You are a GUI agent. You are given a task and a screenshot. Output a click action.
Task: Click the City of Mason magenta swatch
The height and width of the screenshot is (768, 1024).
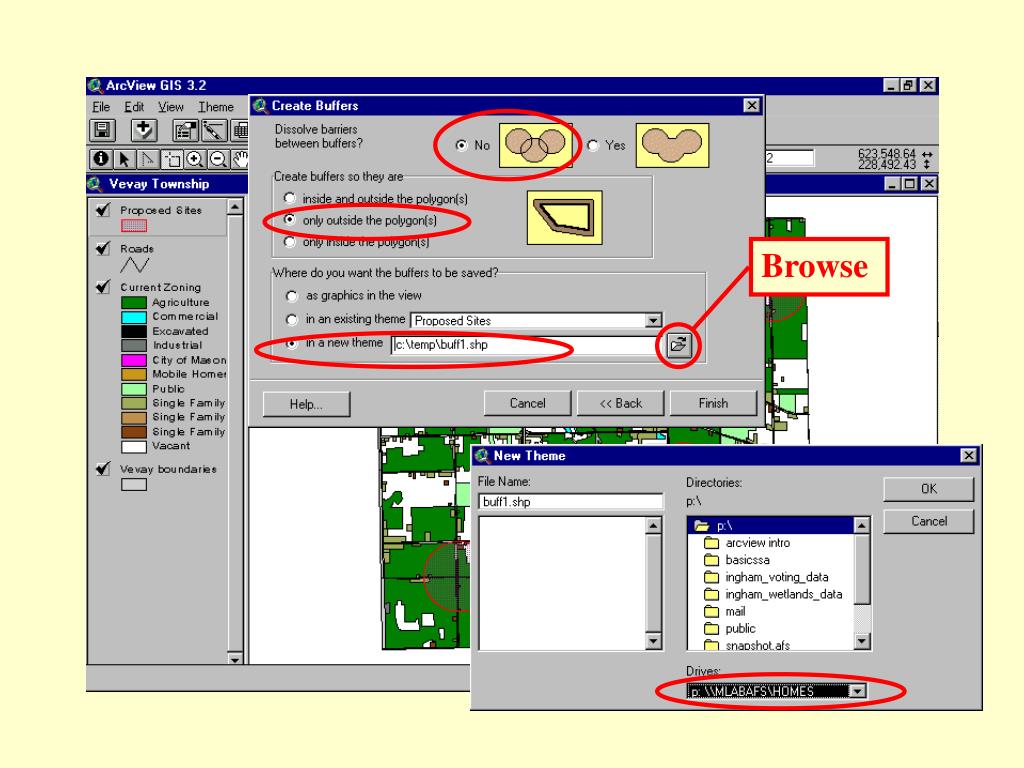pos(134,360)
